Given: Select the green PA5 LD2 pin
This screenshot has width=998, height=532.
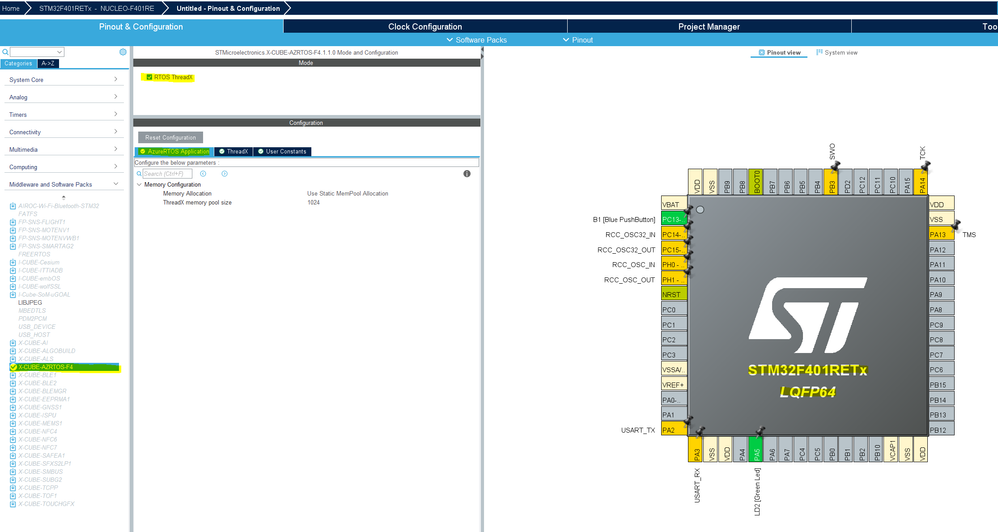Looking at the screenshot, I should 756,449.
